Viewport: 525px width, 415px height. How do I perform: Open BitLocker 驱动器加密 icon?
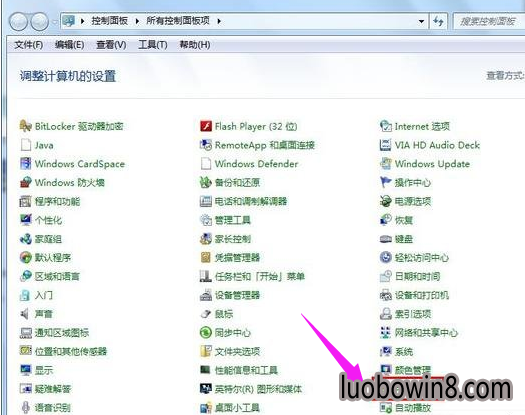point(26,126)
